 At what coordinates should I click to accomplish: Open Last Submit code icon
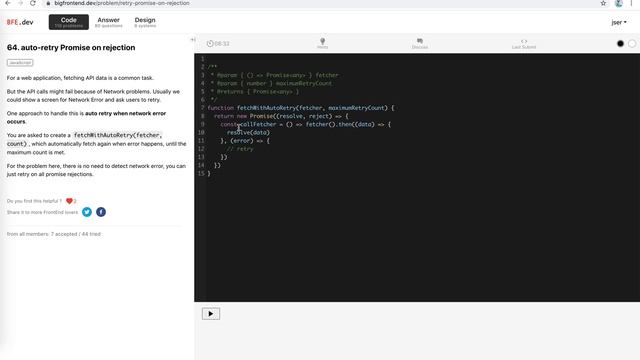pyautogui.click(x=524, y=44)
